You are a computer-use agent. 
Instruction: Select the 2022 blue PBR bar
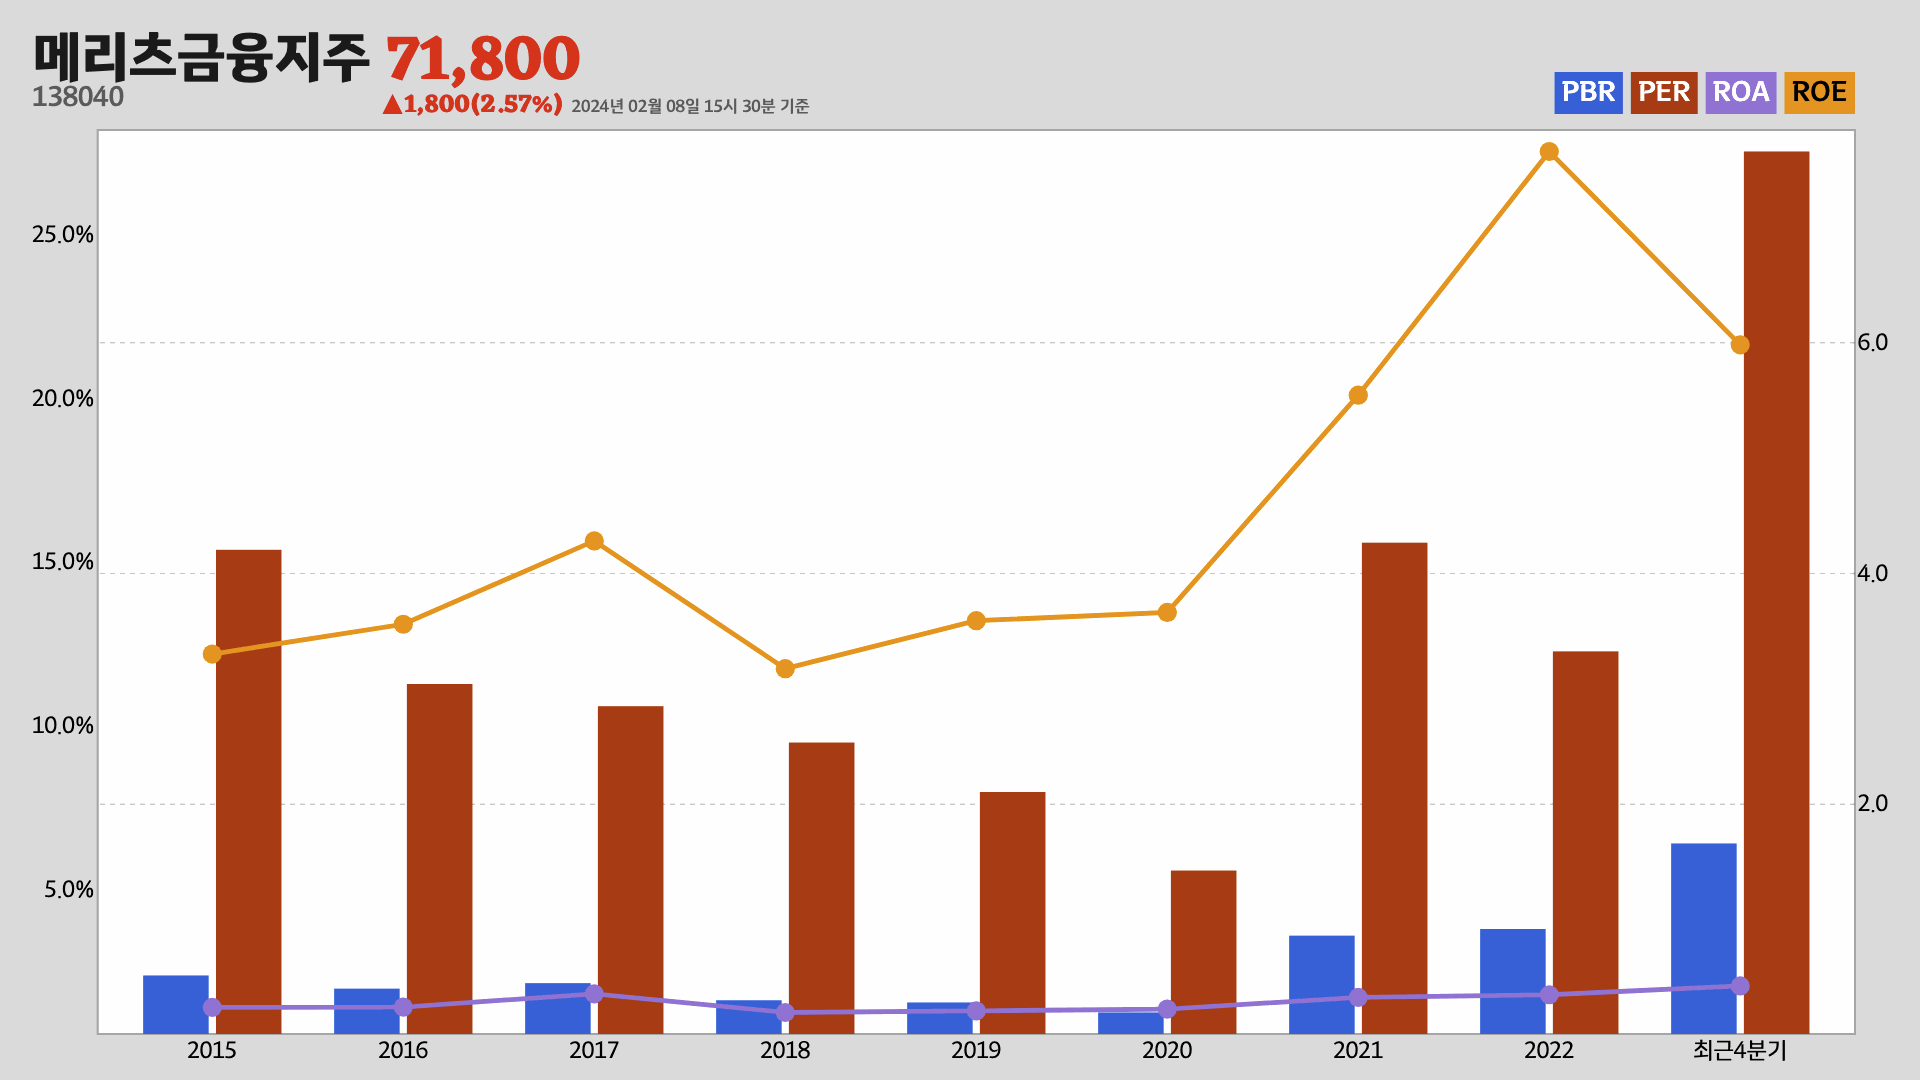point(1513,981)
